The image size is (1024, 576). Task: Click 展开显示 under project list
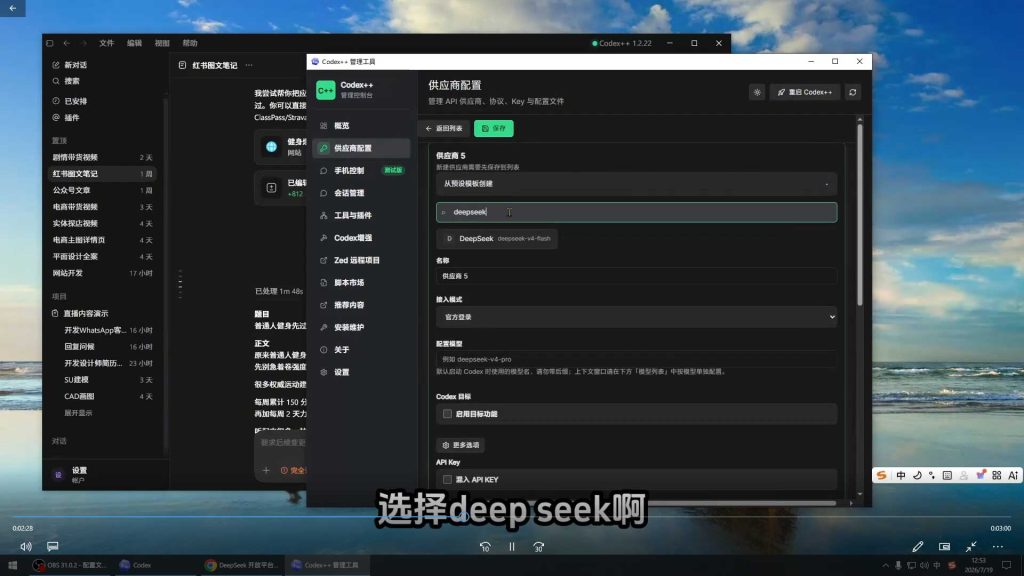tap(78, 413)
